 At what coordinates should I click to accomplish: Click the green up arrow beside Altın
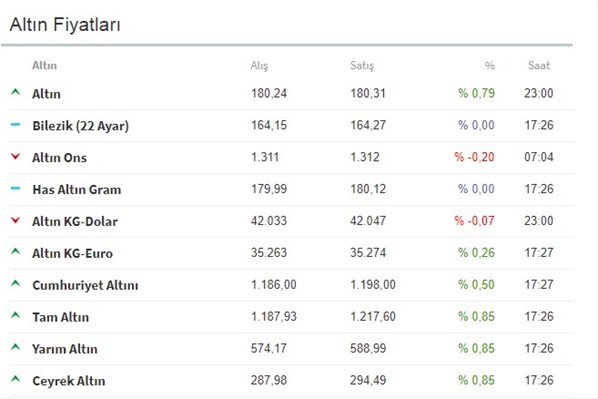(15, 92)
